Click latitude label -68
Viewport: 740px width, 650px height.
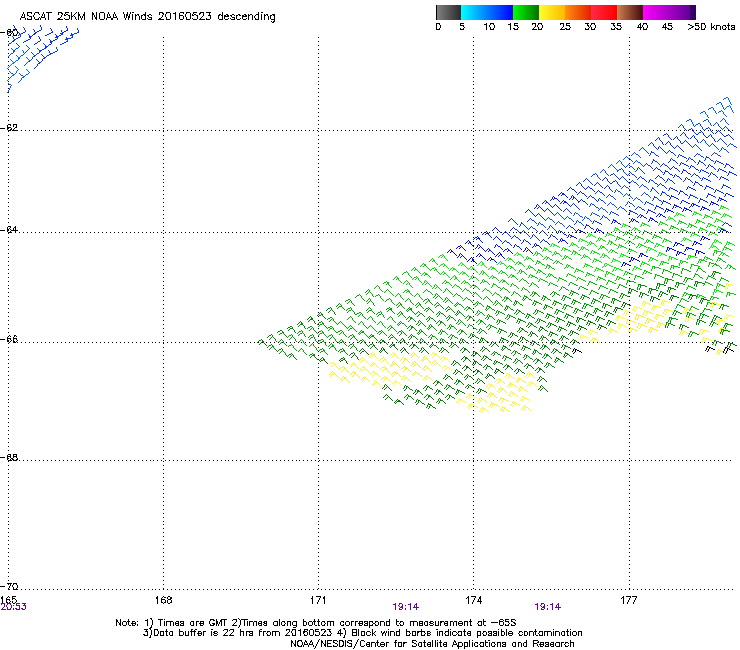[9, 458]
